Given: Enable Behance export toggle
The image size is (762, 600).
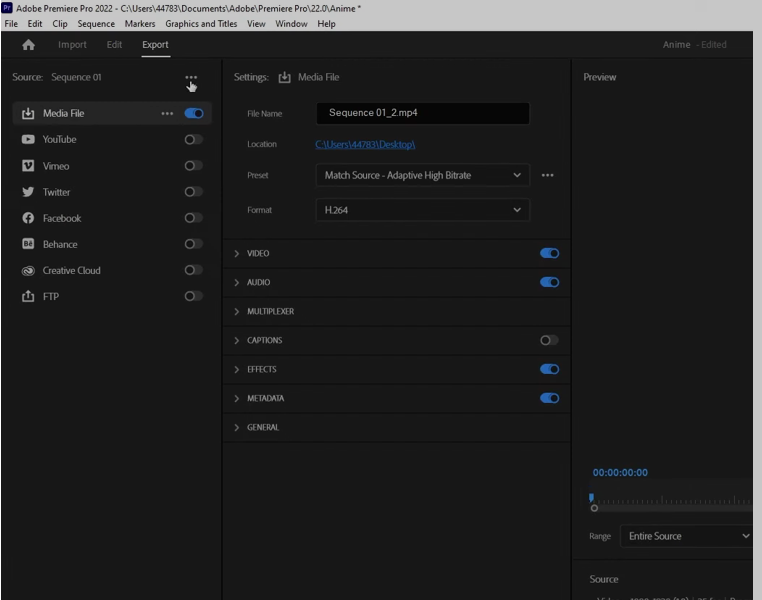Looking at the screenshot, I should [x=193, y=244].
